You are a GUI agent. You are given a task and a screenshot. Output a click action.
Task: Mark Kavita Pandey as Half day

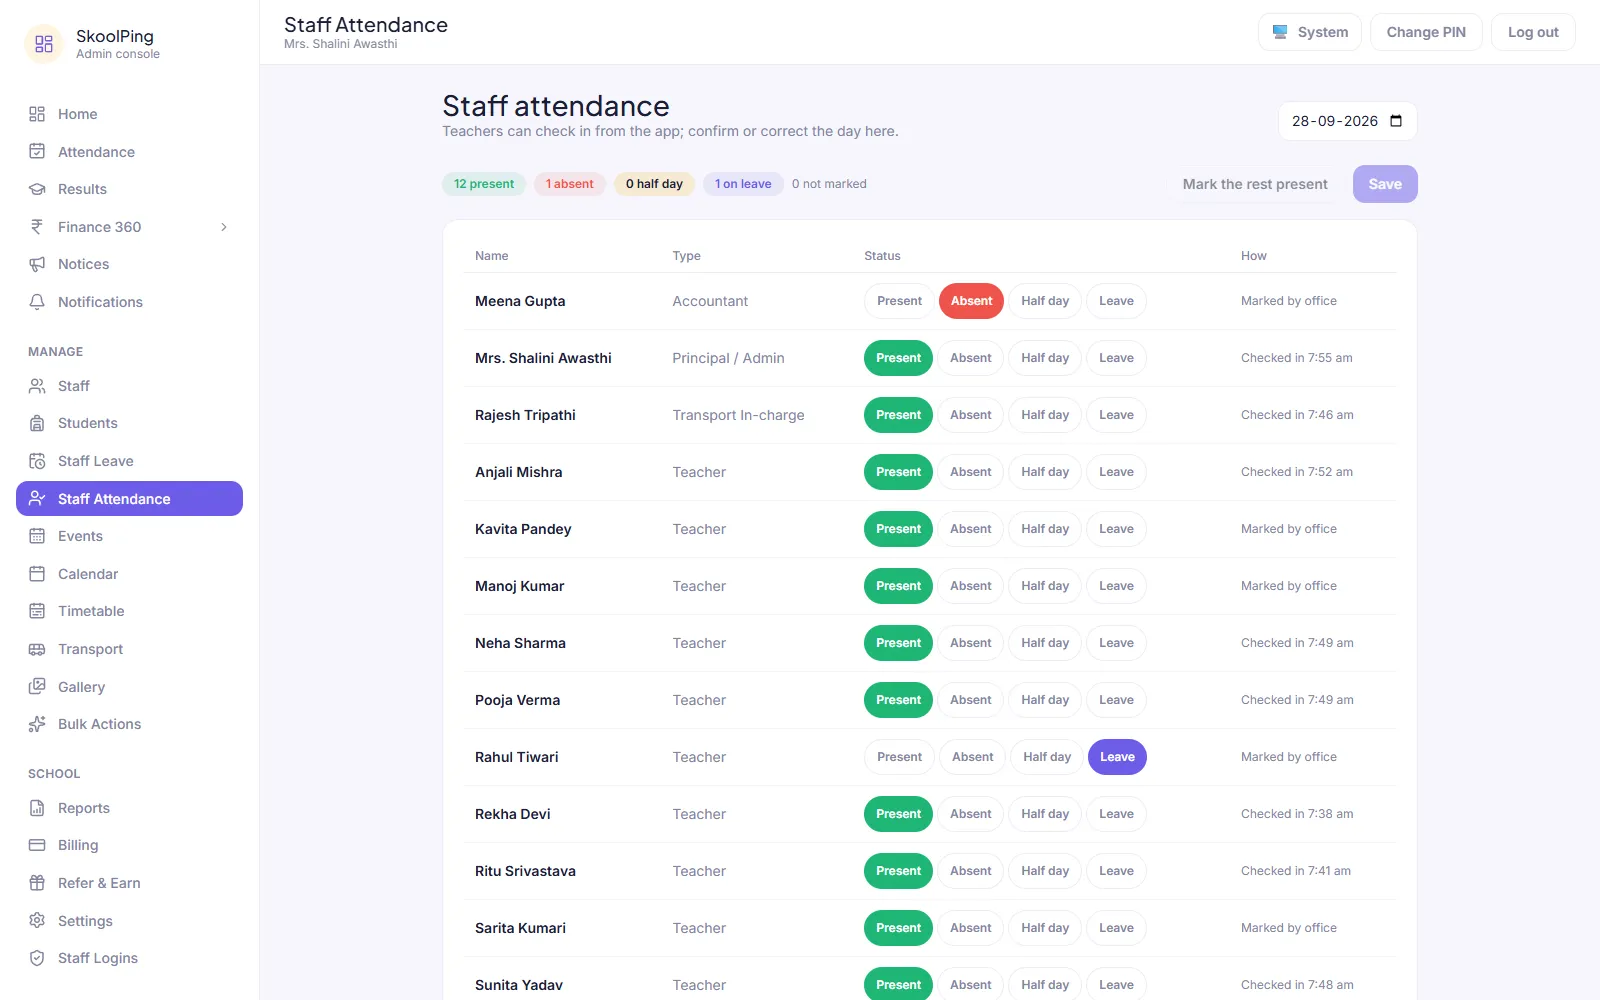pos(1045,529)
